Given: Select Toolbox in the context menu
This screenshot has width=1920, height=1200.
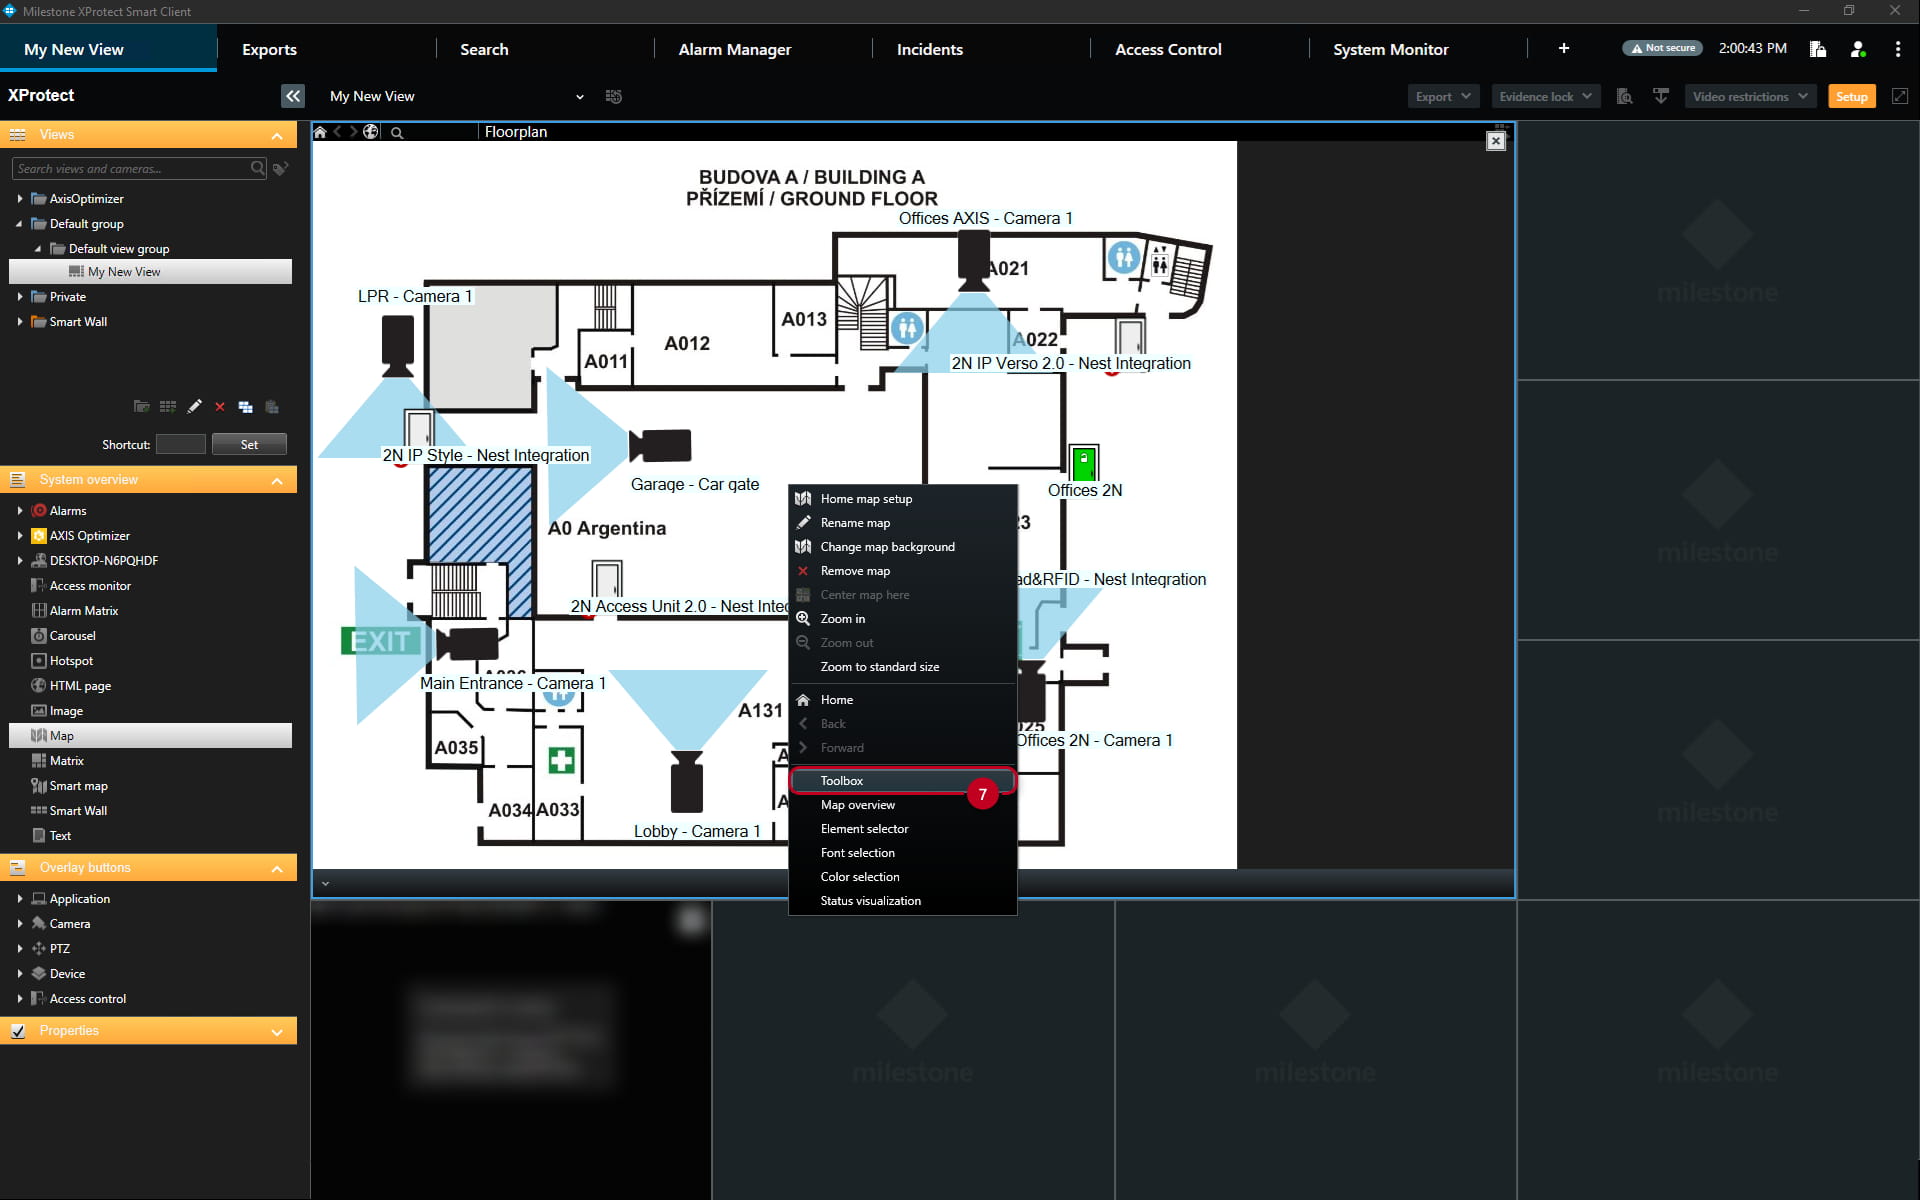Looking at the screenshot, I should click(x=902, y=781).
